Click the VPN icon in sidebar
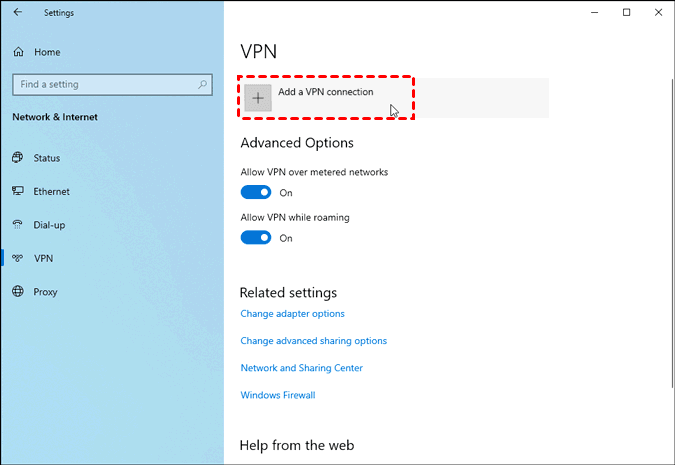Viewport: 675px width, 465px height. click(x=17, y=258)
